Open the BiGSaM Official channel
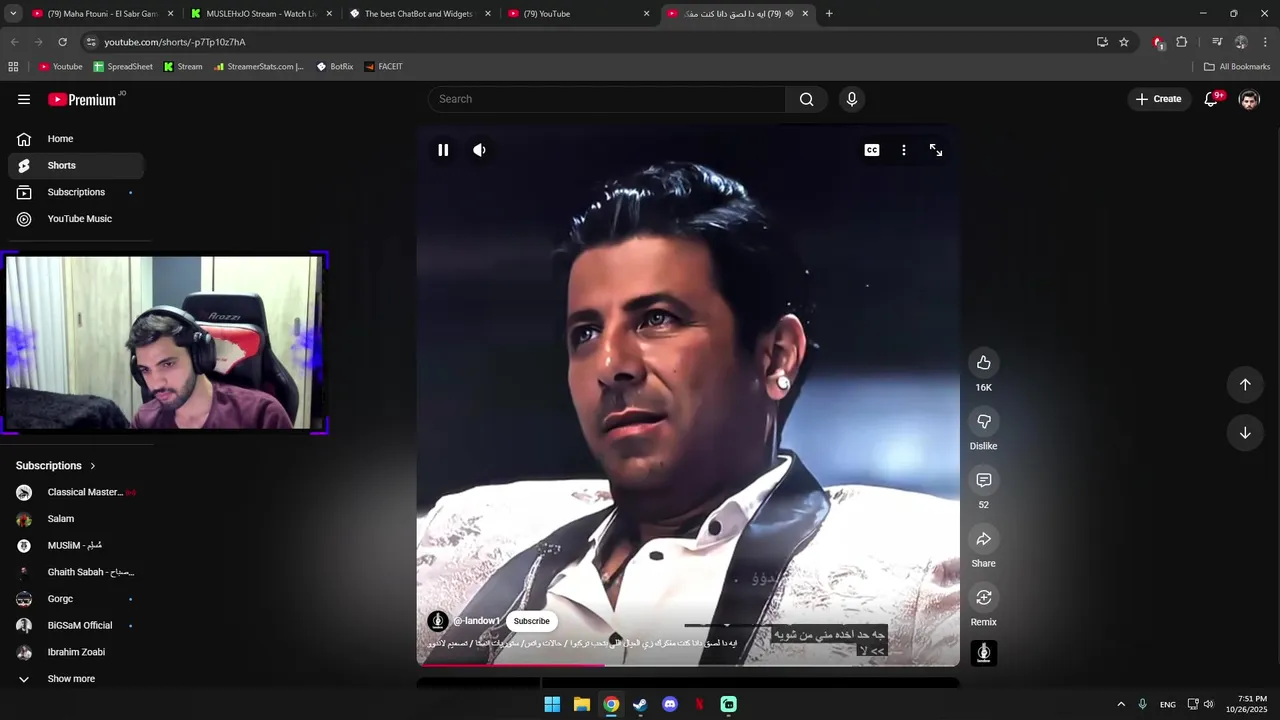Viewport: 1280px width, 720px height. tap(76, 626)
